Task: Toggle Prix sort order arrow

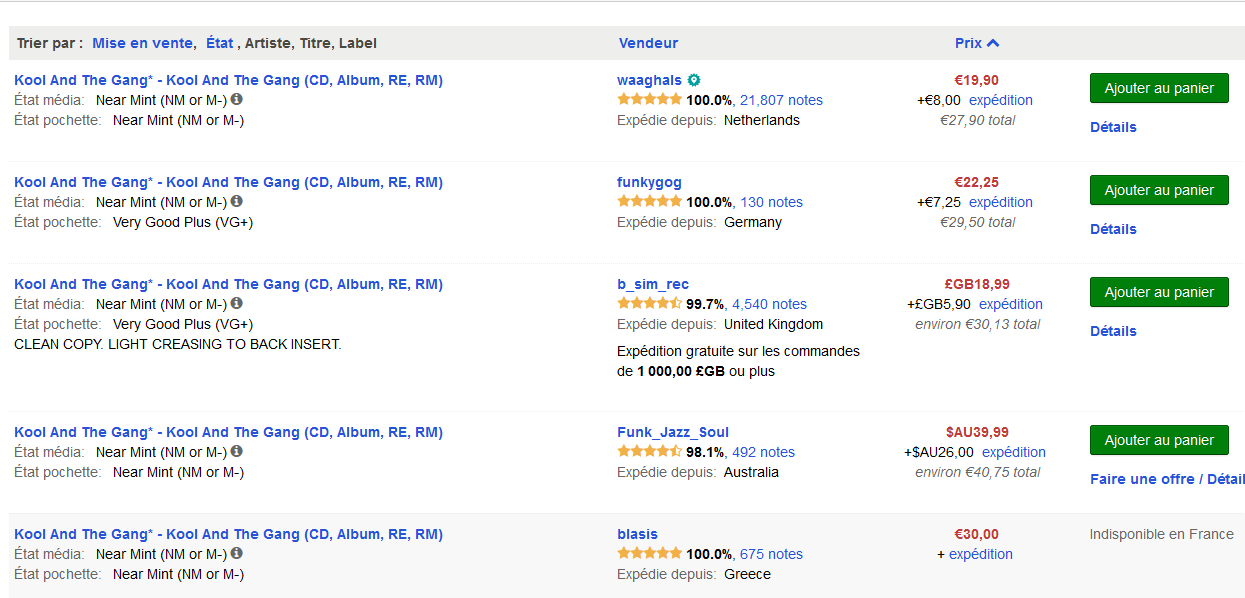Action: pyautogui.click(x=993, y=43)
